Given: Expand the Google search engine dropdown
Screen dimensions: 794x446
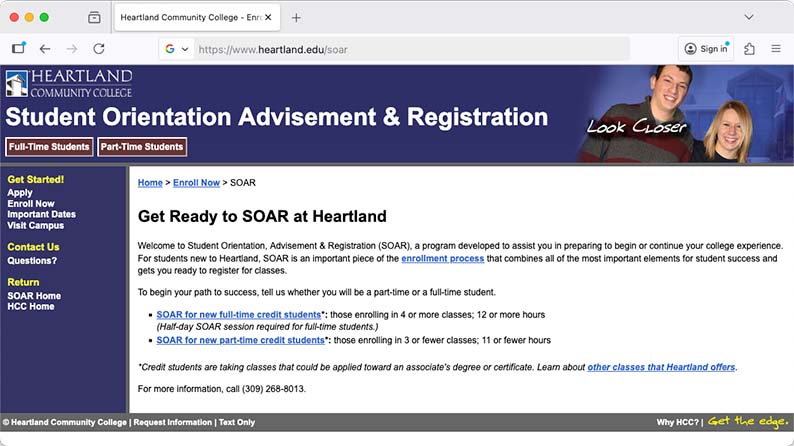Looking at the screenshot, I should (x=177, y=49).
